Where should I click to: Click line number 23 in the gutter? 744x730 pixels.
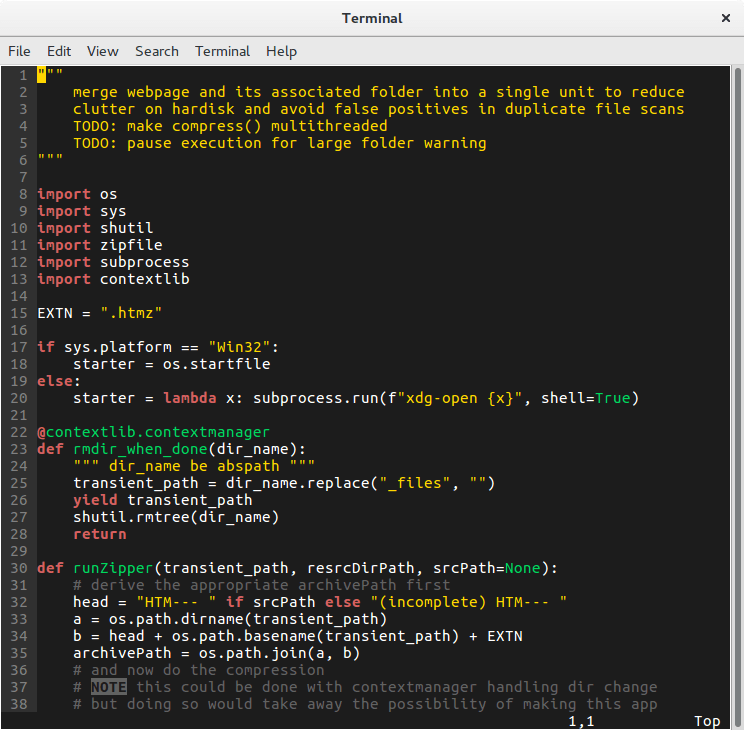[x=19, y=449]
